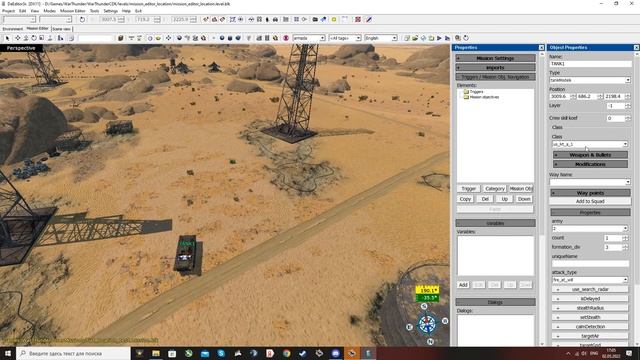Click the Mission Obj button
The height and width of the screenshot is (360, 640).
coord(521,189)
